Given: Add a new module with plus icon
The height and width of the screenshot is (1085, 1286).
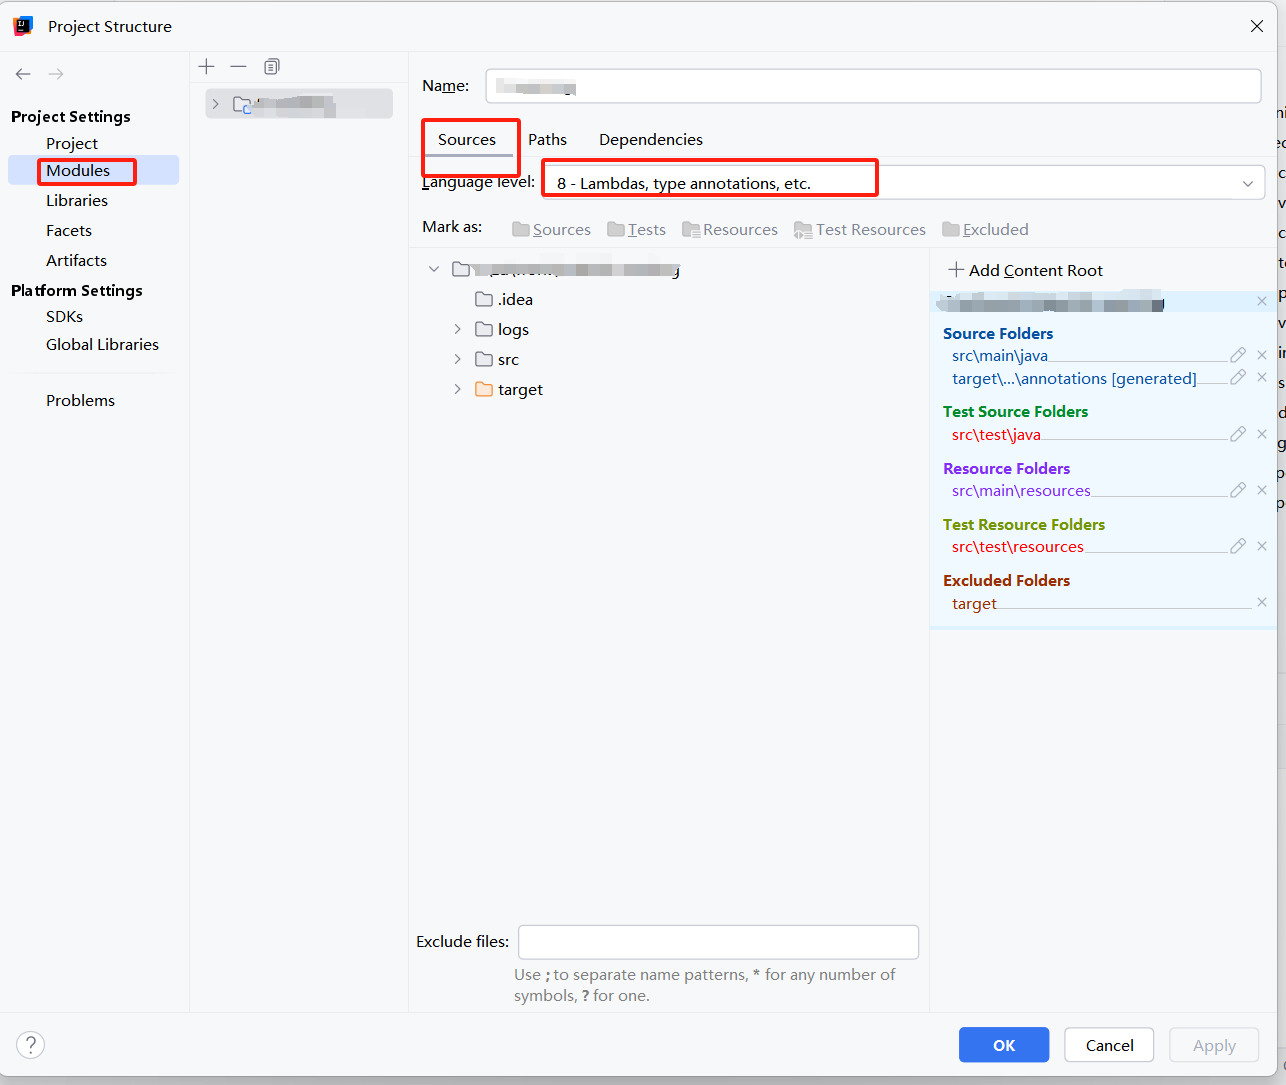Looking at the screenshot, I should click(x=207, y=67).
